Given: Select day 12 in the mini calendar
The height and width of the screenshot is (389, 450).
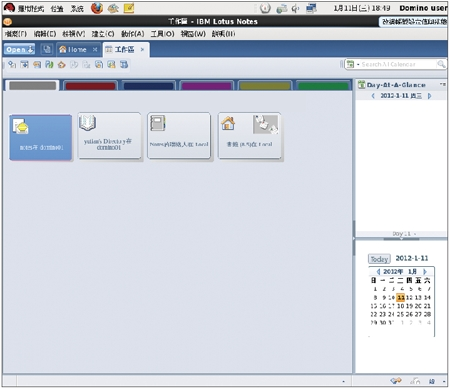Looking at the screenshot, I should pyautogui.click(x=409, y=297).
